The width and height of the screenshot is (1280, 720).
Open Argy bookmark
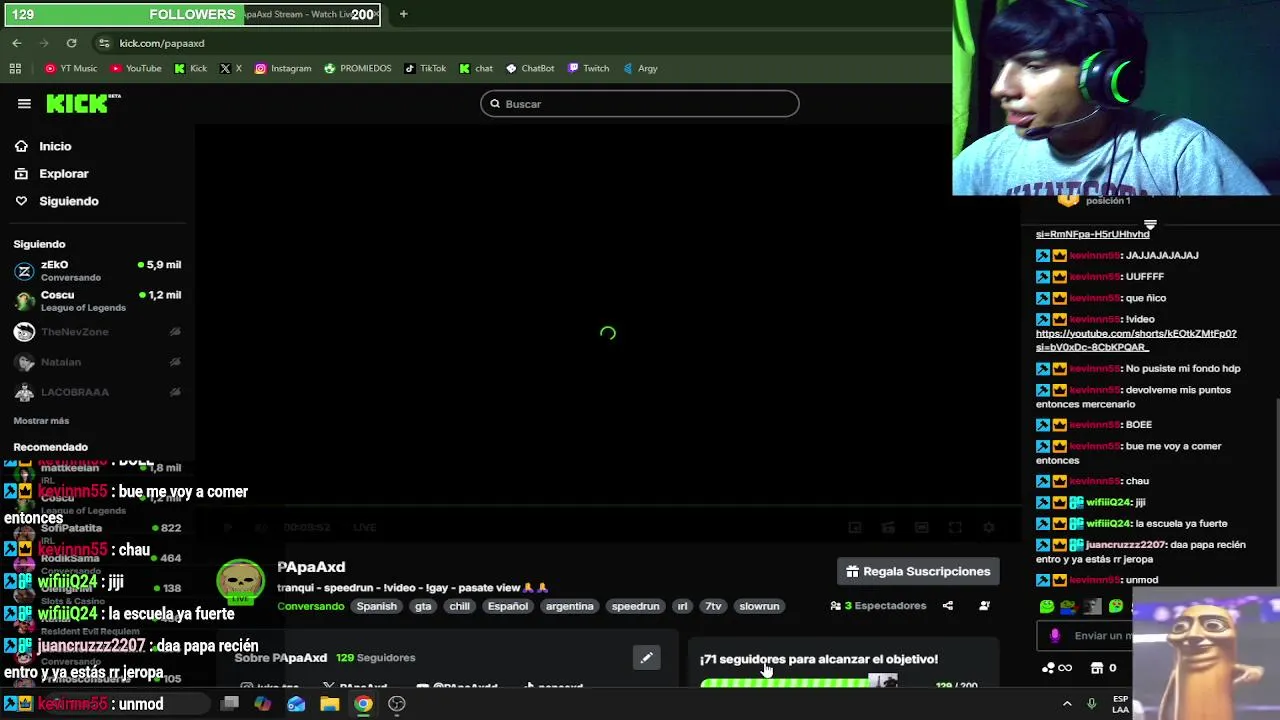pos(640,68)
